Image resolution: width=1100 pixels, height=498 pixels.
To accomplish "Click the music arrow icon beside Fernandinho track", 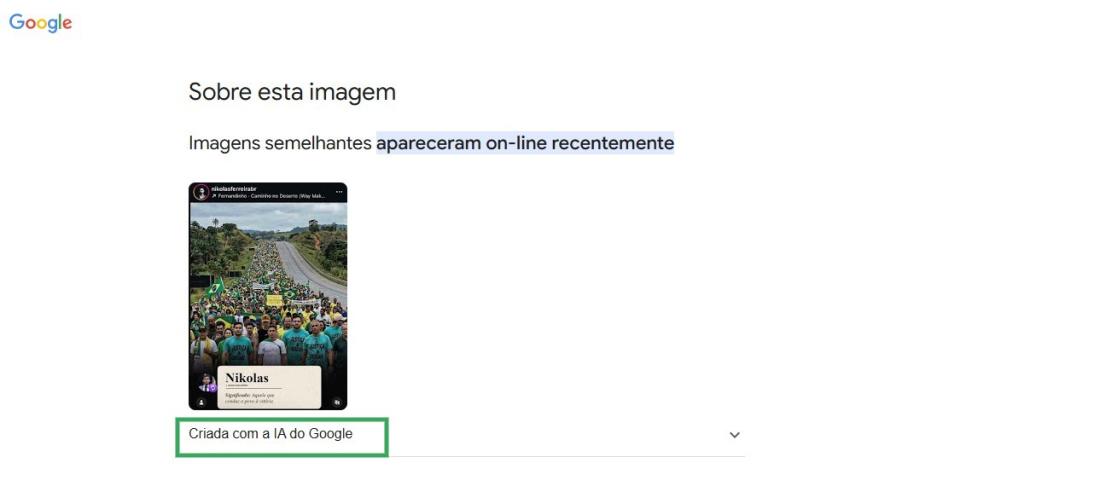I will pyautogui.click(x=214, y=196).
